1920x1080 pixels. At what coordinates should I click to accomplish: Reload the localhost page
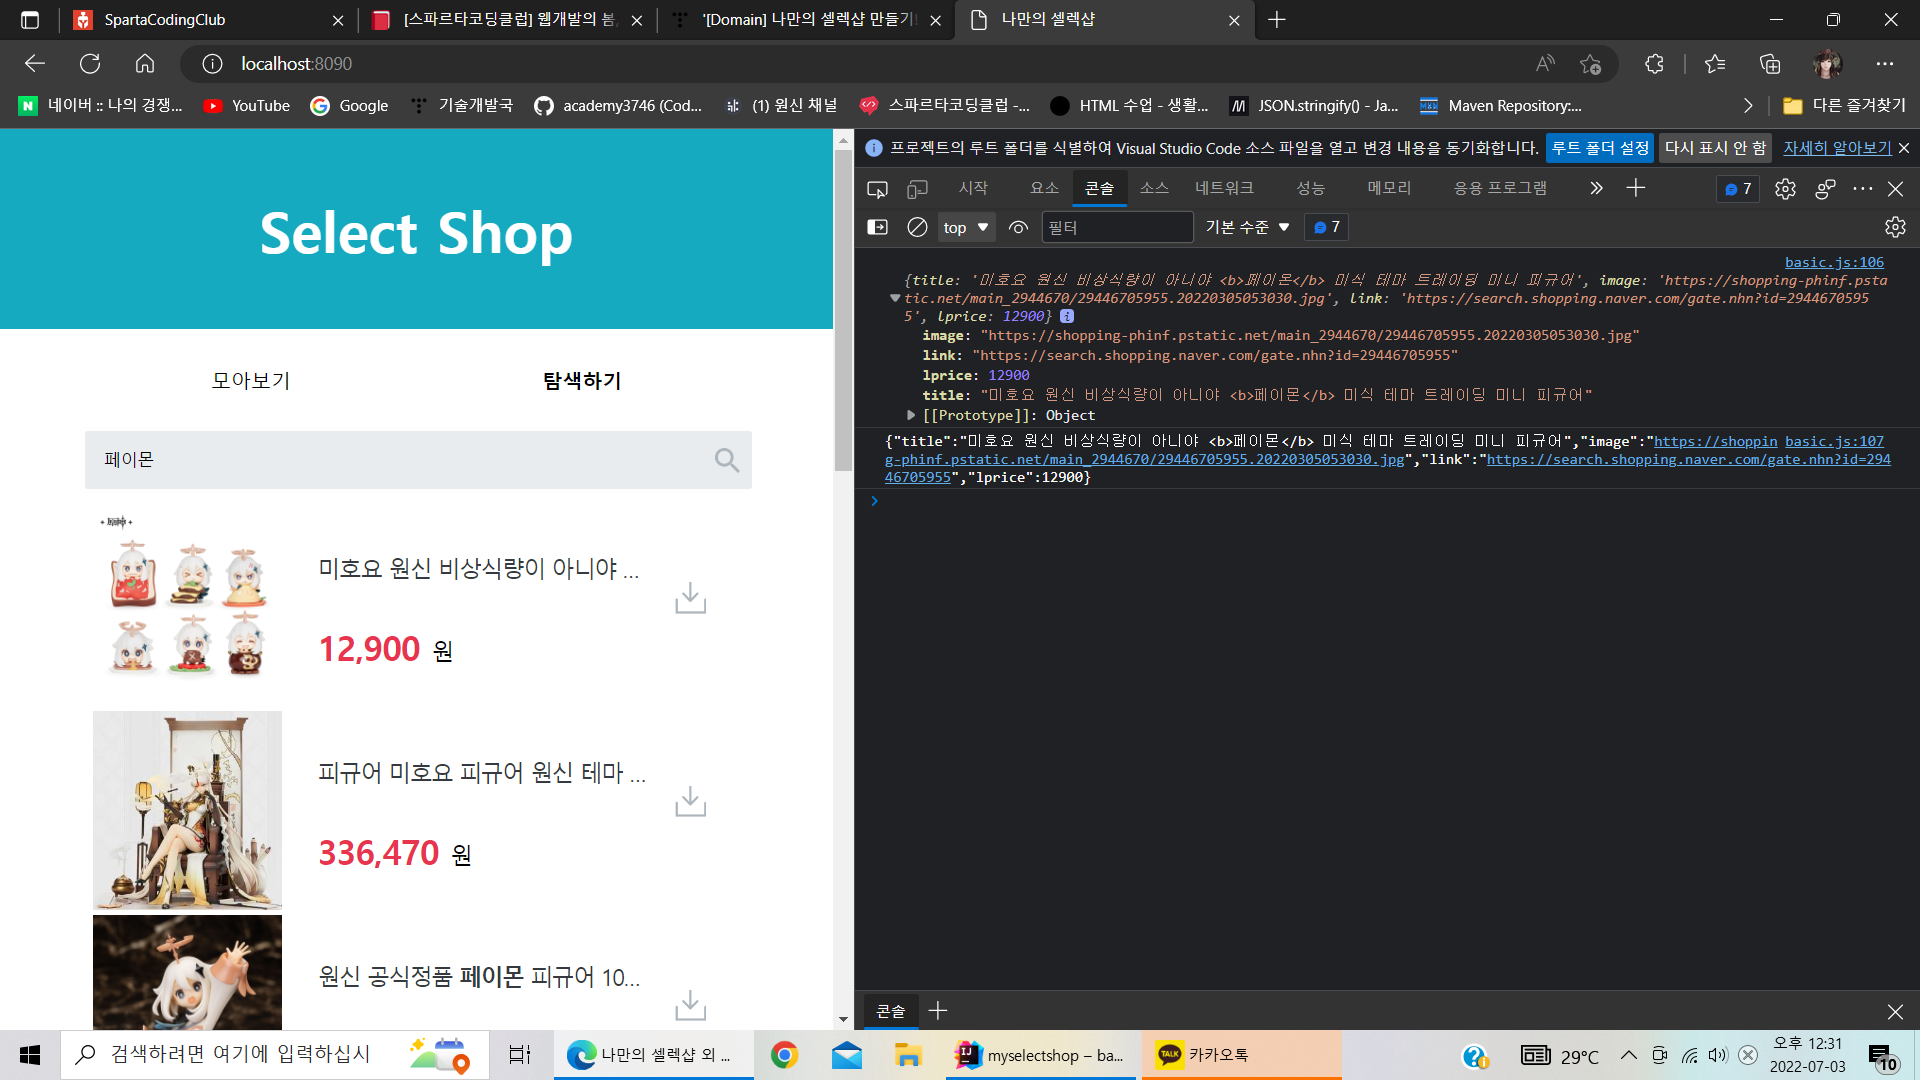pos(90,64)
